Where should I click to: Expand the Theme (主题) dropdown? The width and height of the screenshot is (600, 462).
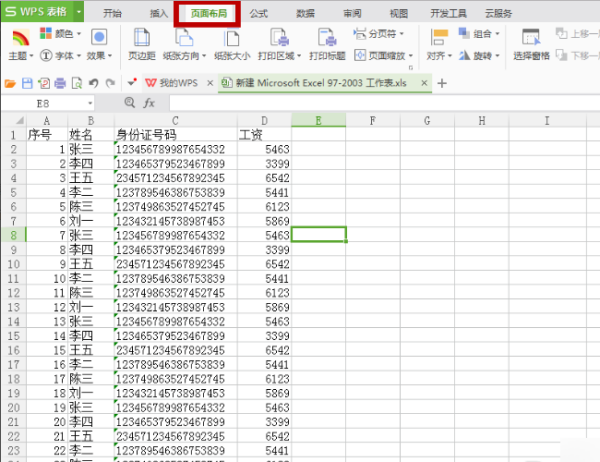tap(20, 57)
